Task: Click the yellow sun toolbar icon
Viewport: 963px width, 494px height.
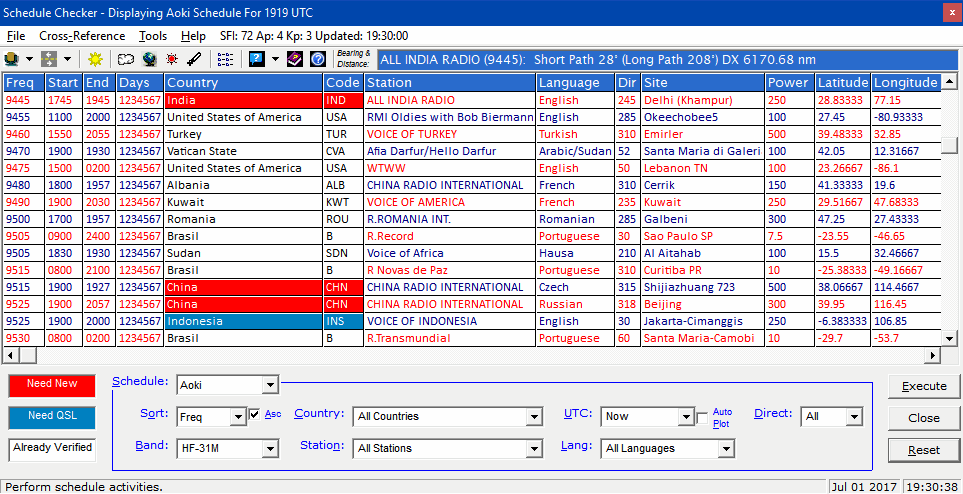Action: (x=95, y=59)
